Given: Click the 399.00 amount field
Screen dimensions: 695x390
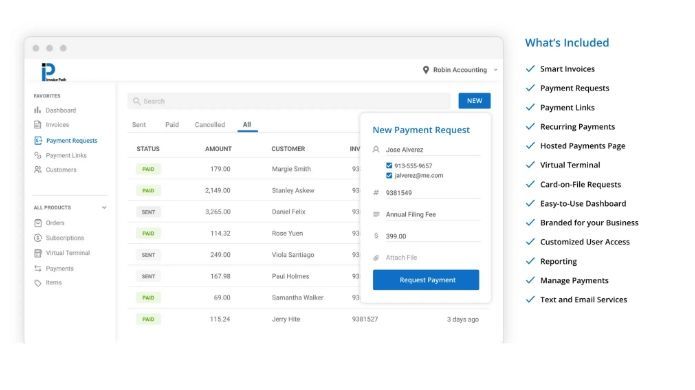Looking at the screenshot, I should click(432, 236).
